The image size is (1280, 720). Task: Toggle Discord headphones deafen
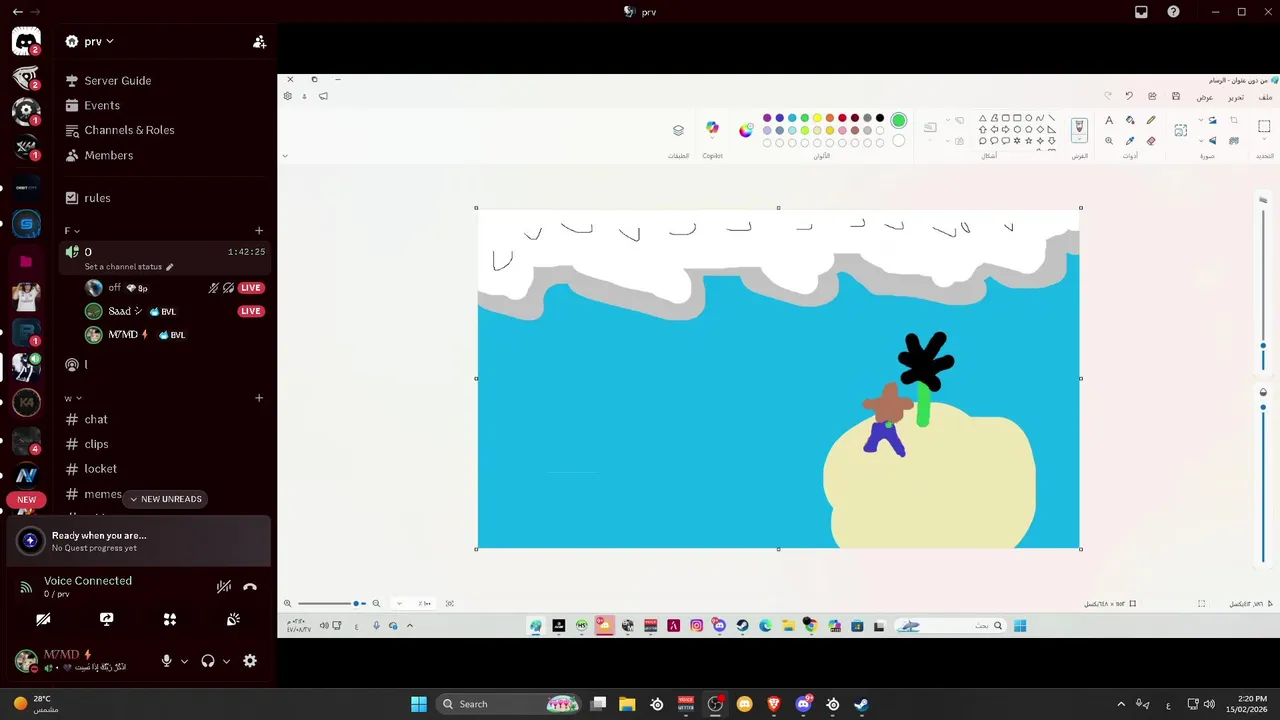[x=208, y=661]
